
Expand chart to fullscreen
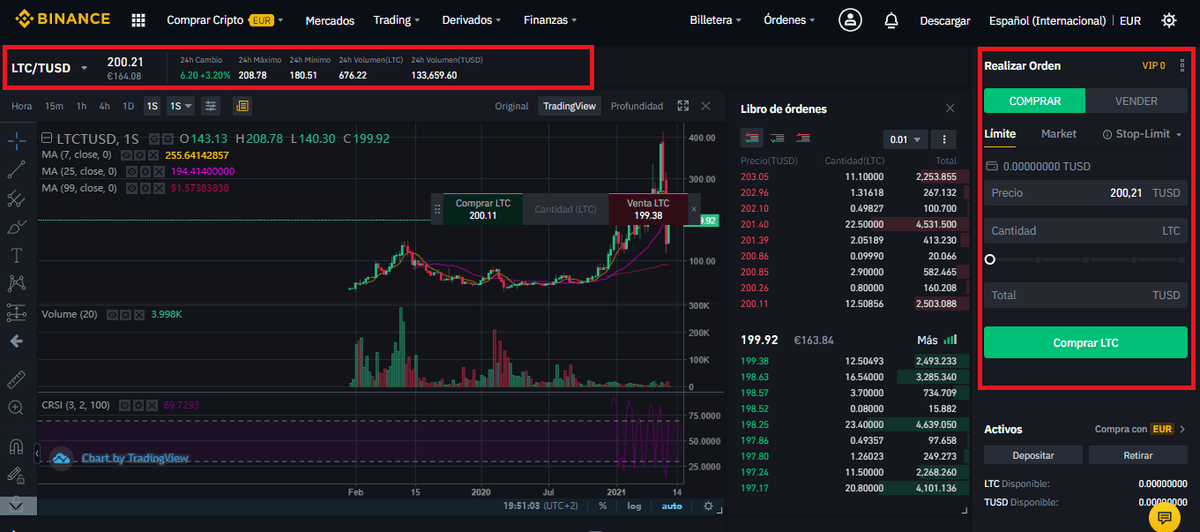point(683,106)
